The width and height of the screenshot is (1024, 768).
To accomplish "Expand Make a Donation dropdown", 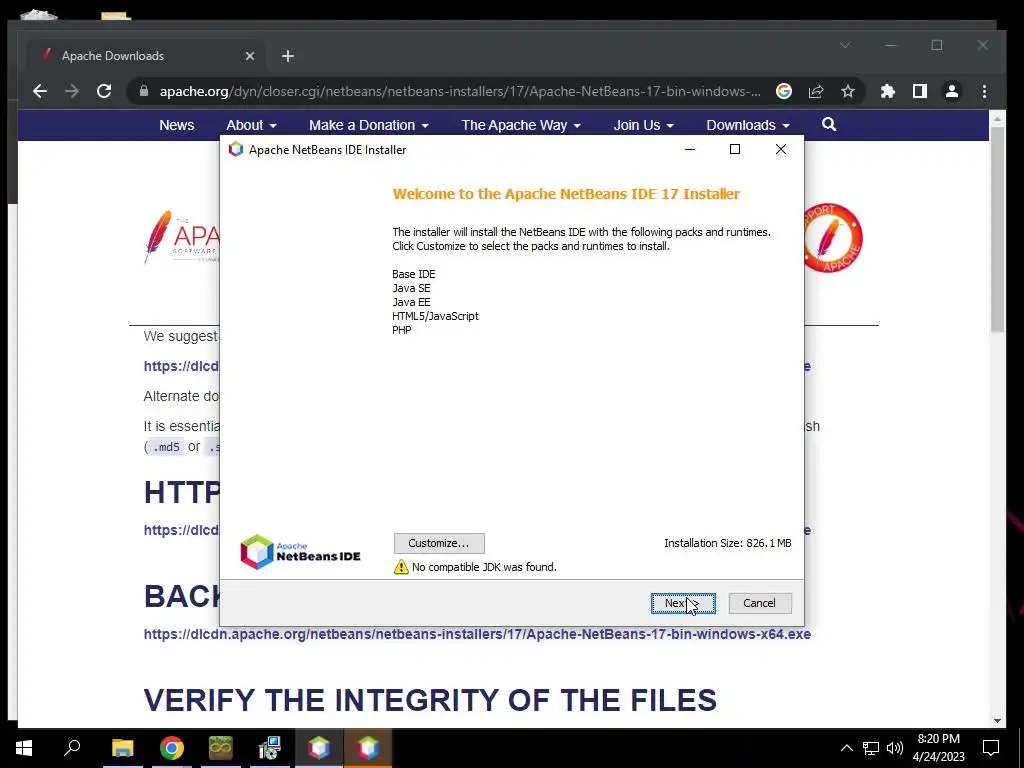I will point(368,125).
